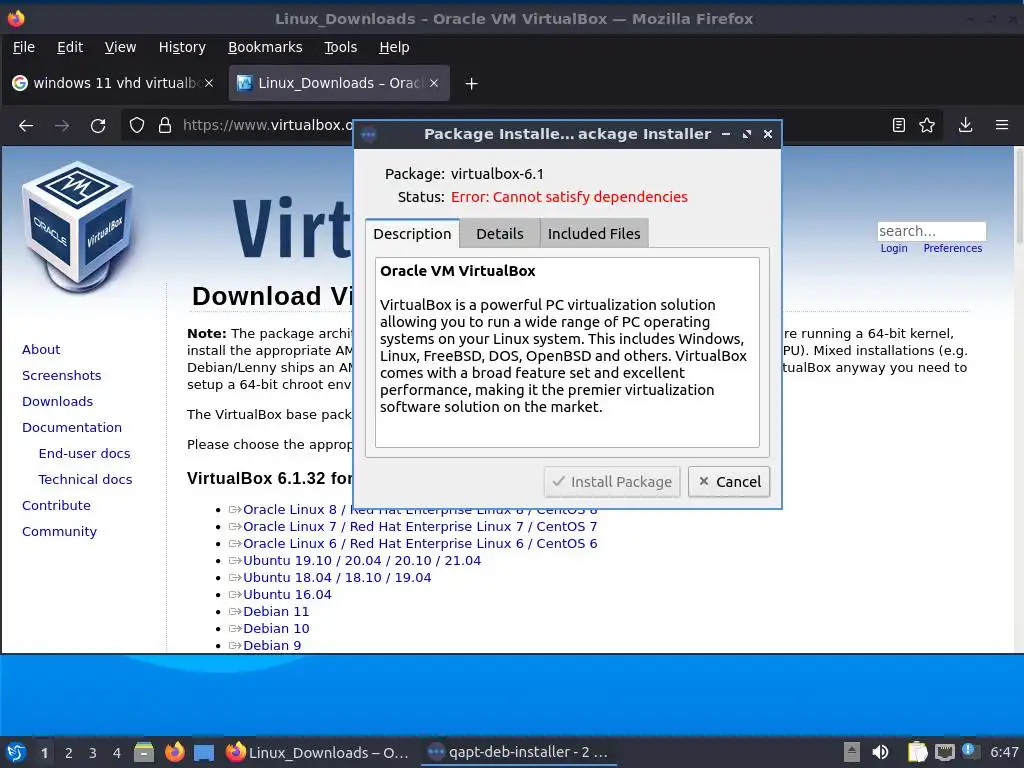Download the Debian 11 package
The height and width of the screenshot is (768, 1024).
(x=276, y=611)
